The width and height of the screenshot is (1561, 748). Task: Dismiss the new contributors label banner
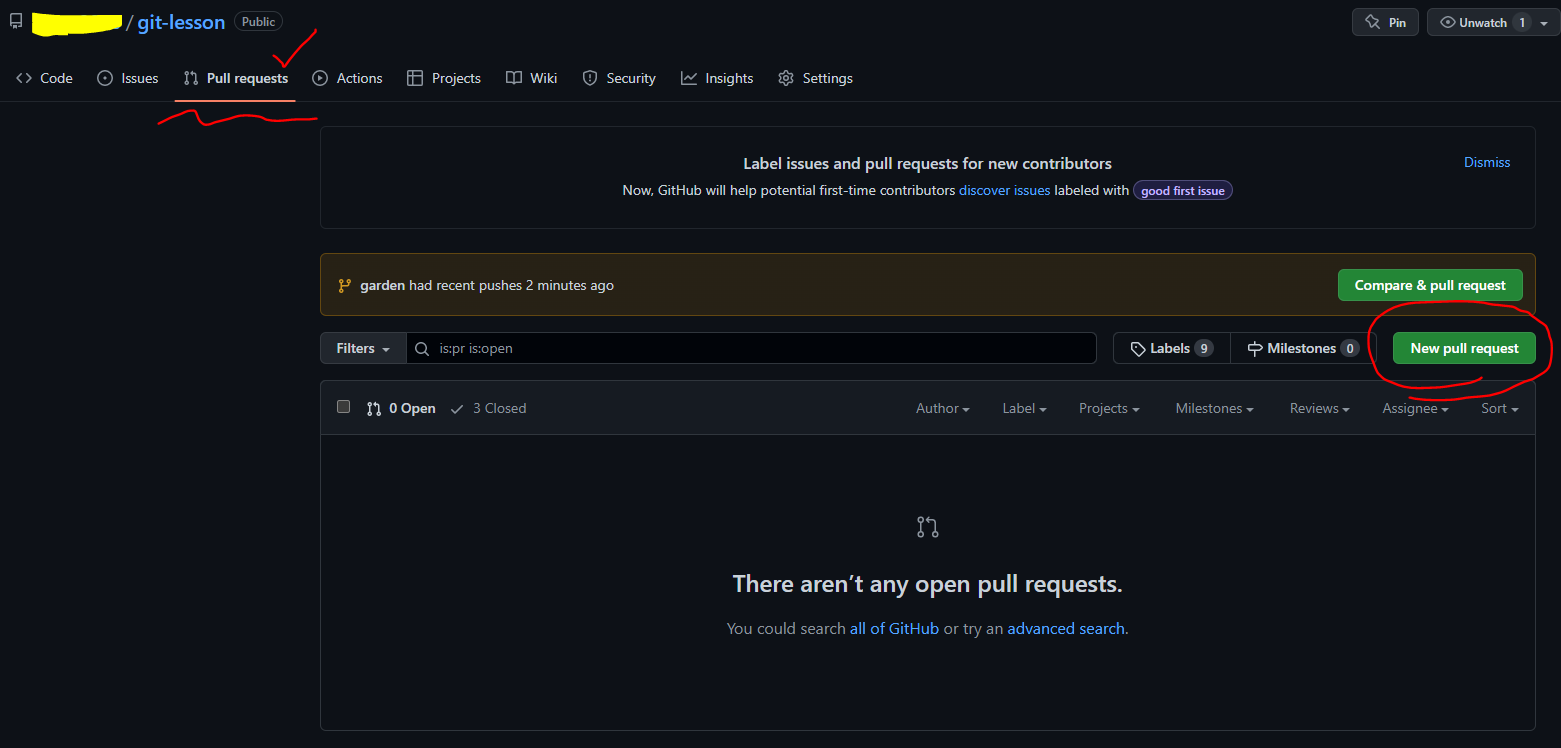pos(1487,162)
